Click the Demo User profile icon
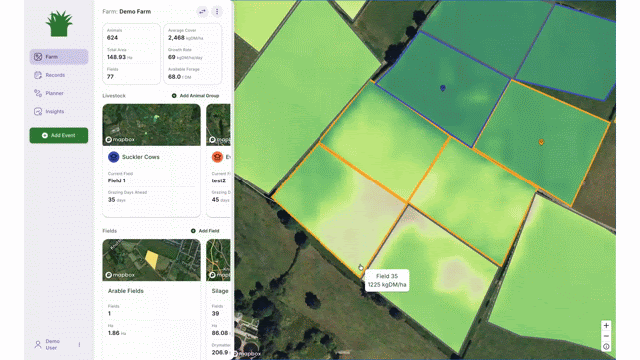Screen dimensions: 640x360 pos(38,344)
